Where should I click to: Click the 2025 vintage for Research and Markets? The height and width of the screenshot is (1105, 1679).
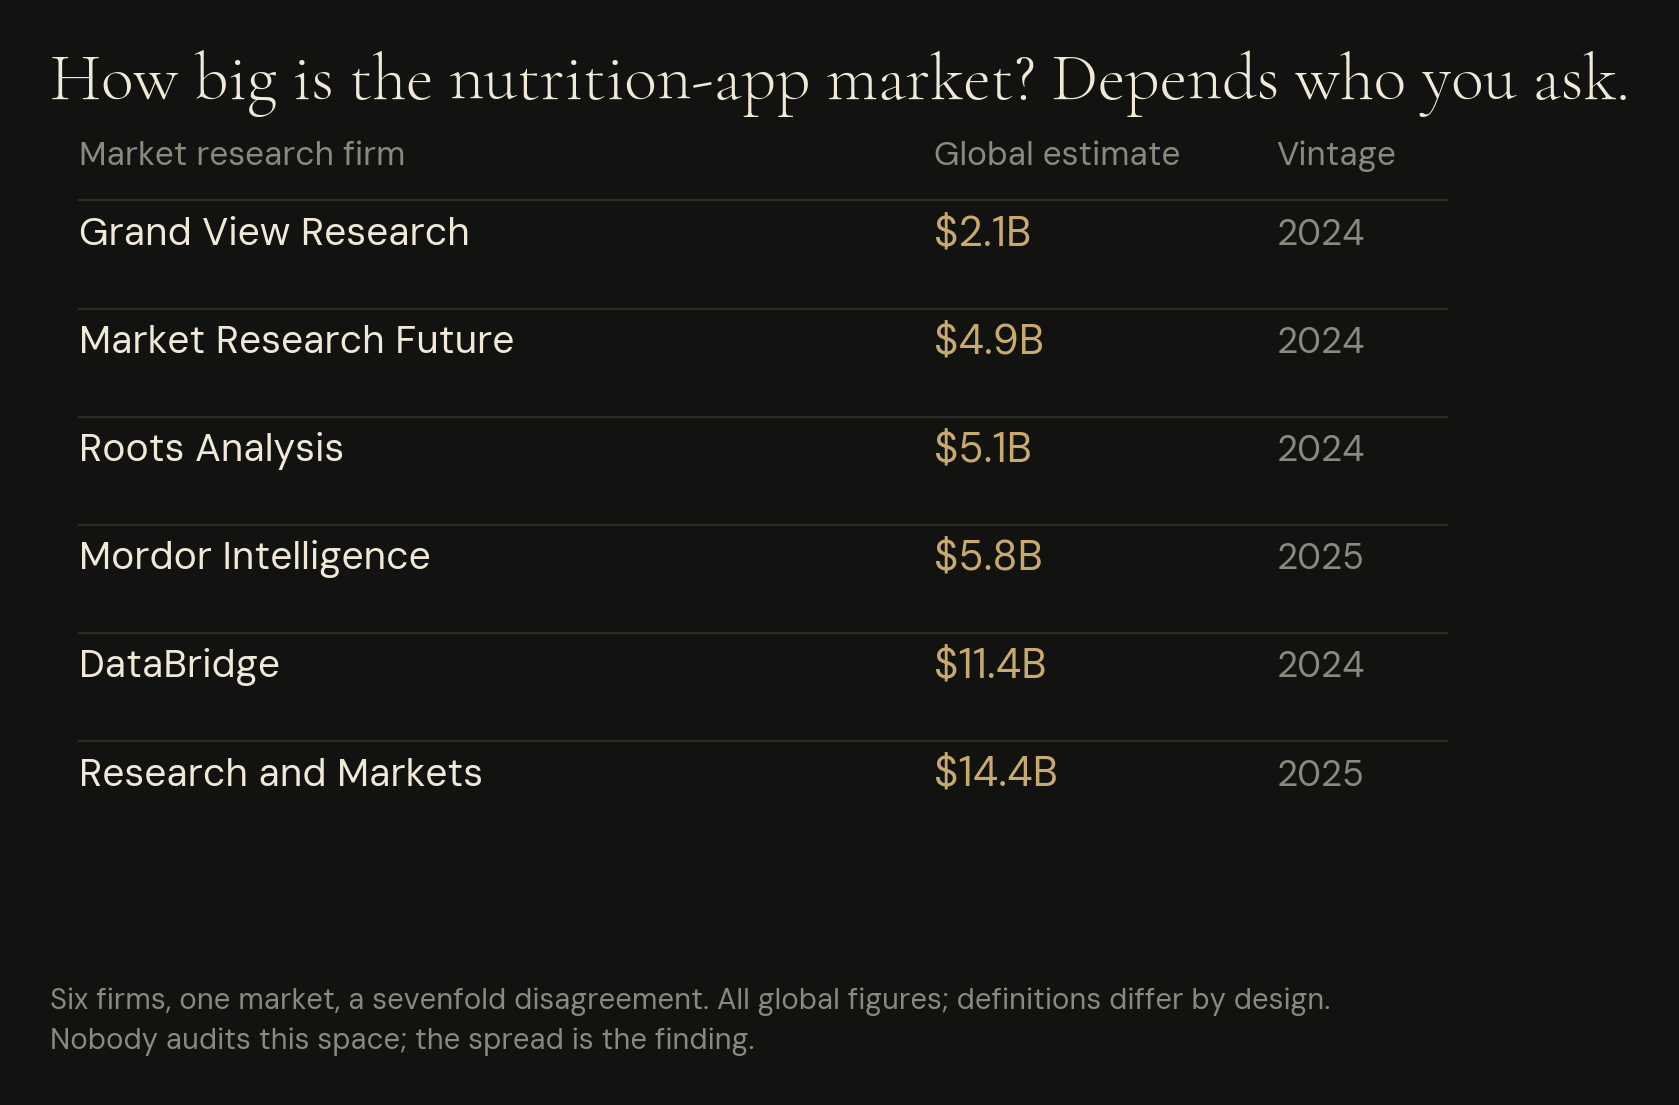tap(1320, 773)
